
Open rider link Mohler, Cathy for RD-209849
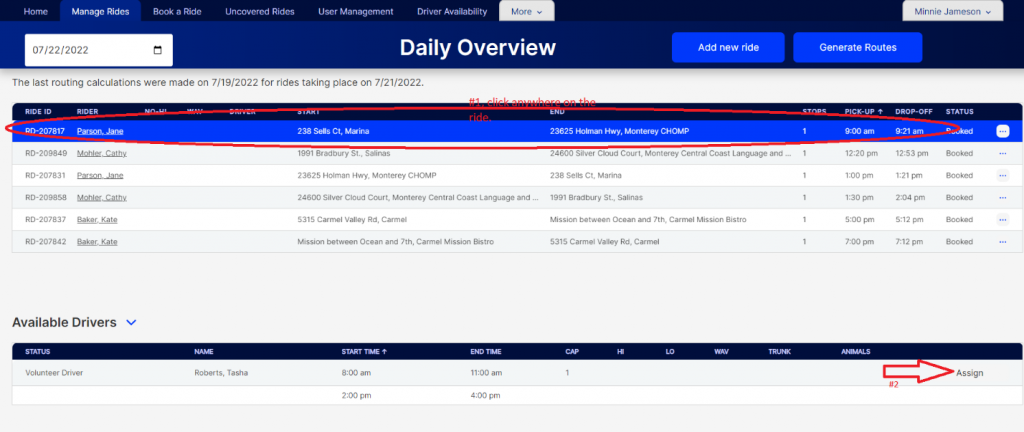tap(101, 153)
